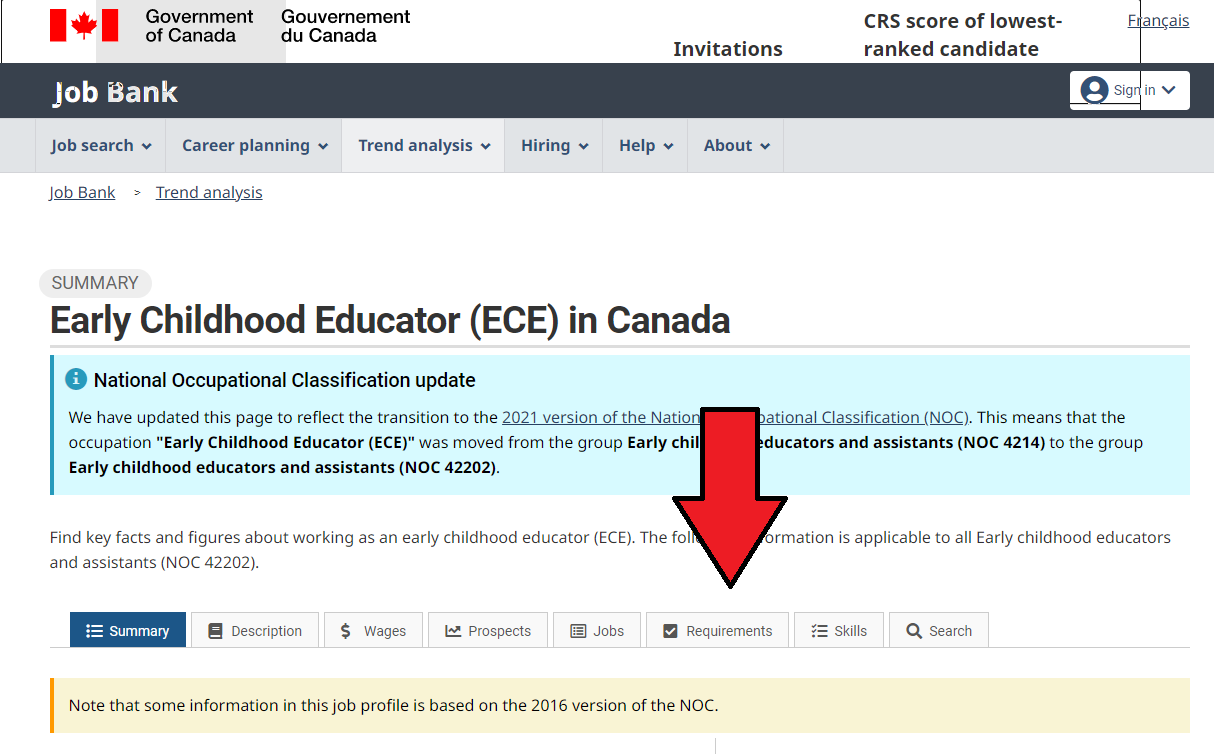Click the Invitations column header text
The height and width of the screenshot is (754, 1214).
[x=728, y=49]
